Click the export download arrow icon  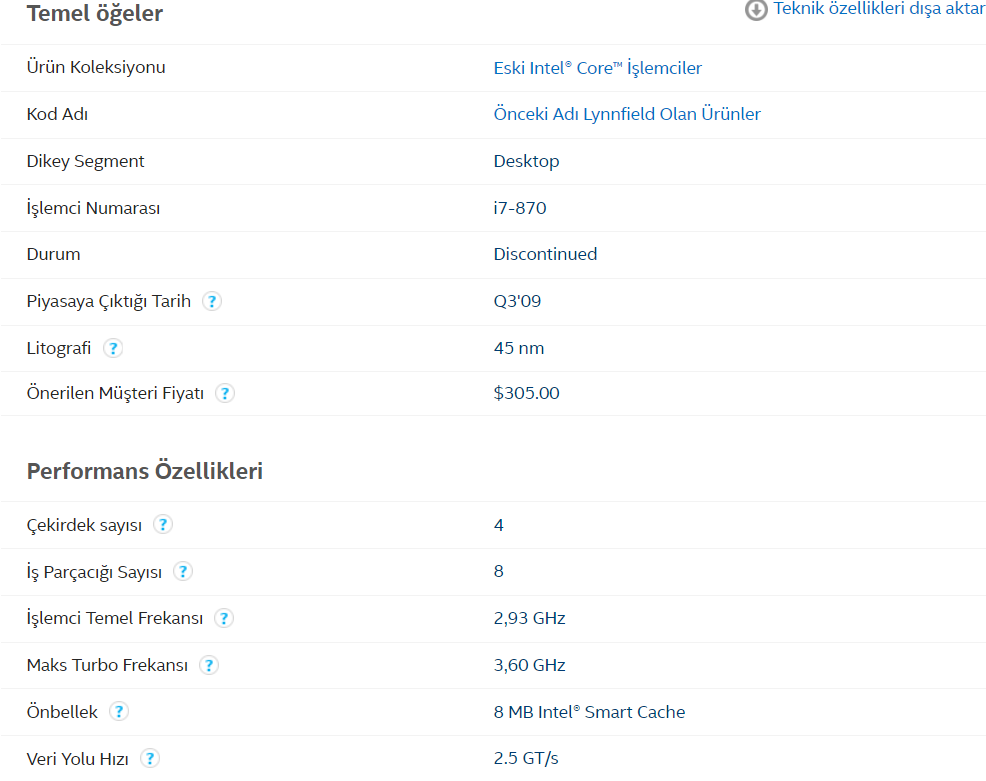point(756,10)
